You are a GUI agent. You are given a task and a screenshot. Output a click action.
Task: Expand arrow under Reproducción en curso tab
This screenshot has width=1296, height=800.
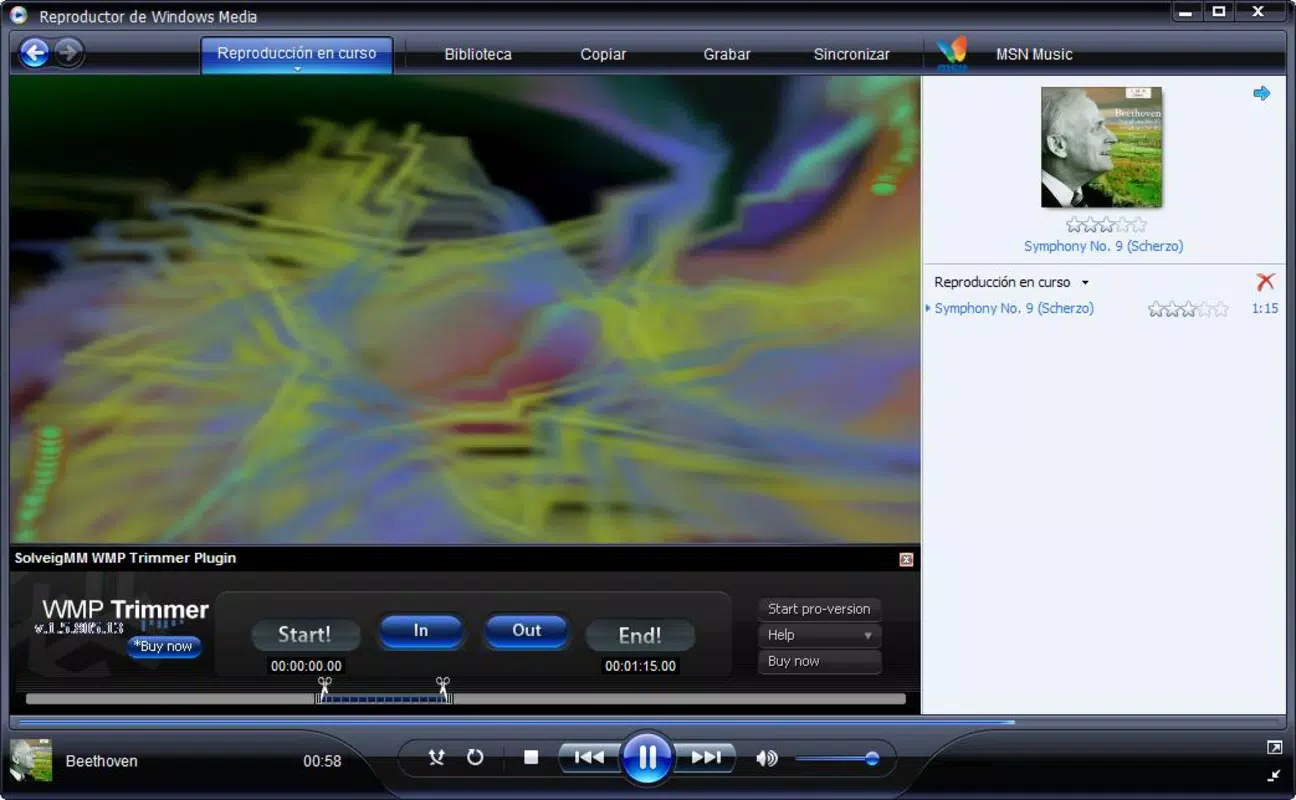297,69
